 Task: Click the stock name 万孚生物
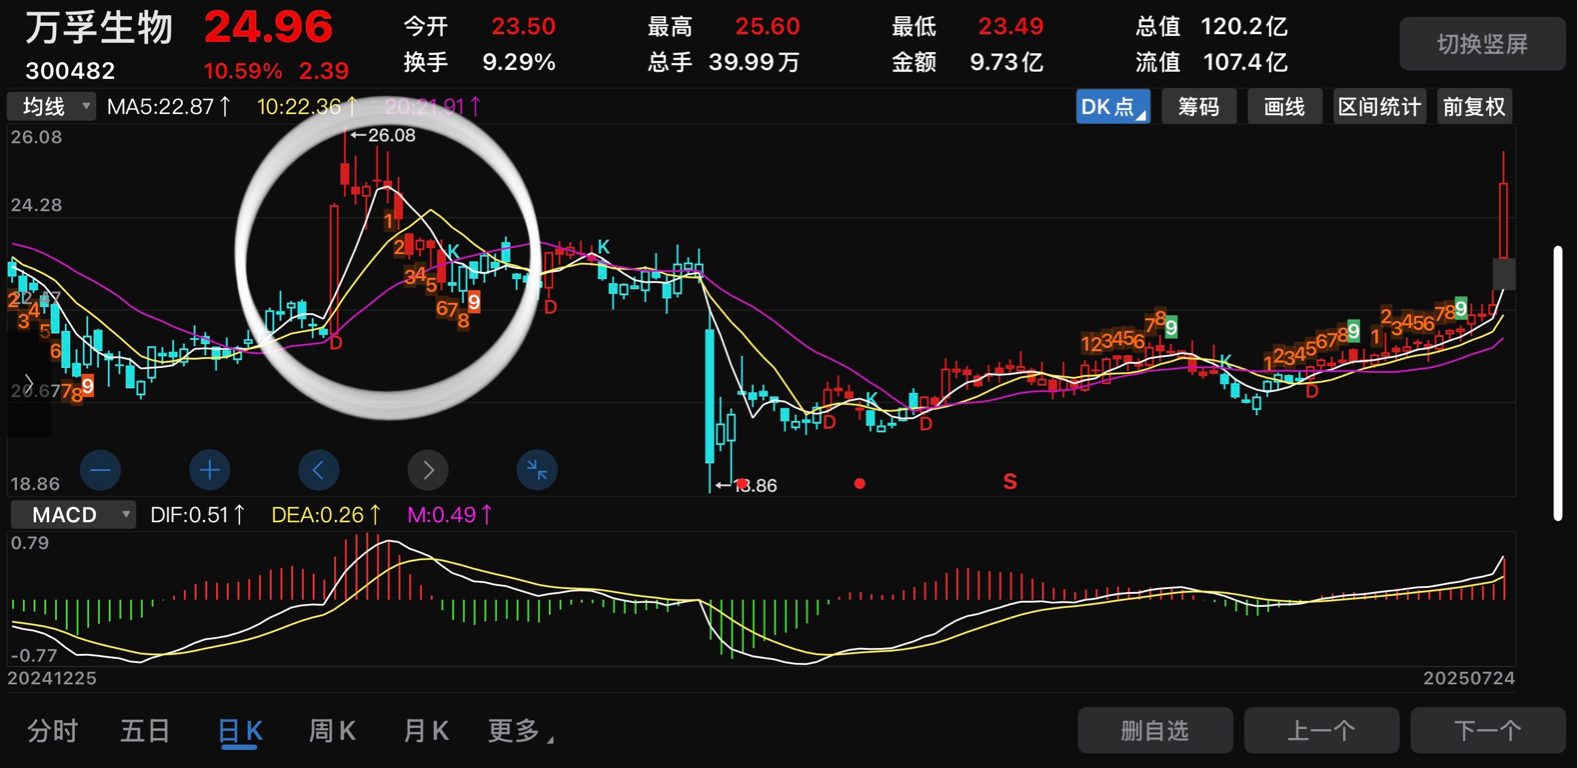click(98, 28)
